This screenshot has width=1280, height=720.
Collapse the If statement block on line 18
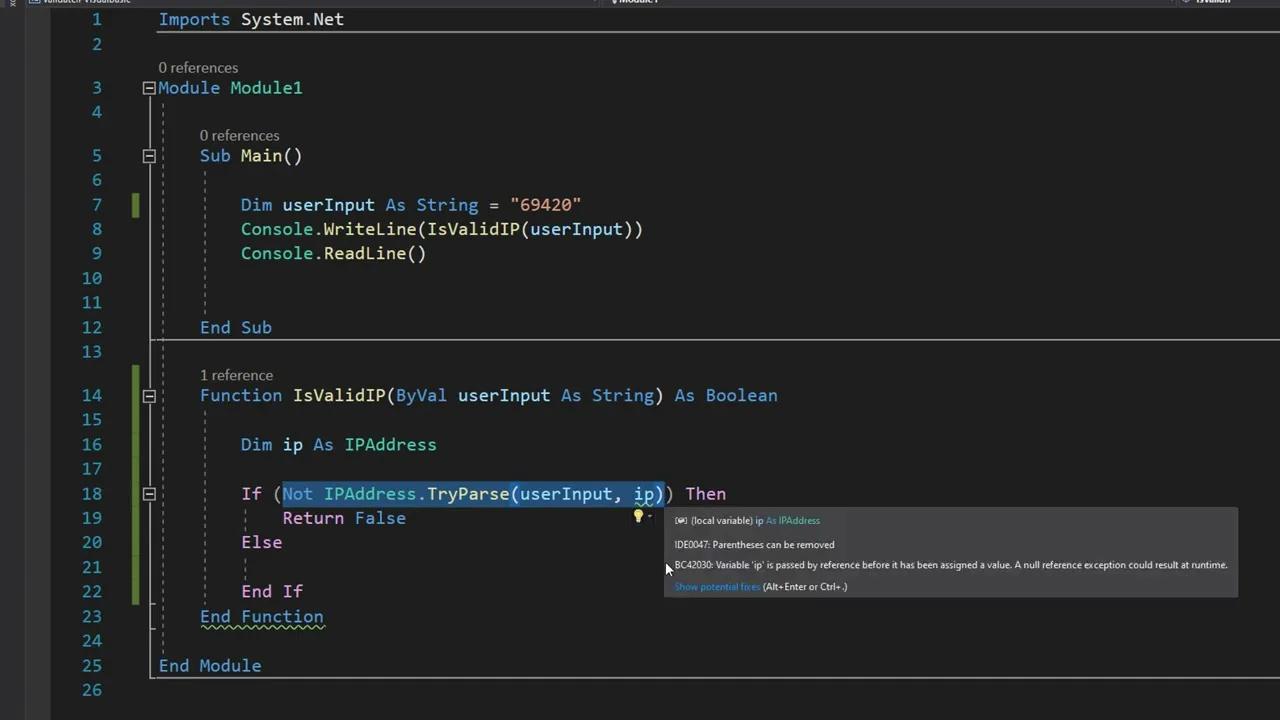tap(148, 494)
